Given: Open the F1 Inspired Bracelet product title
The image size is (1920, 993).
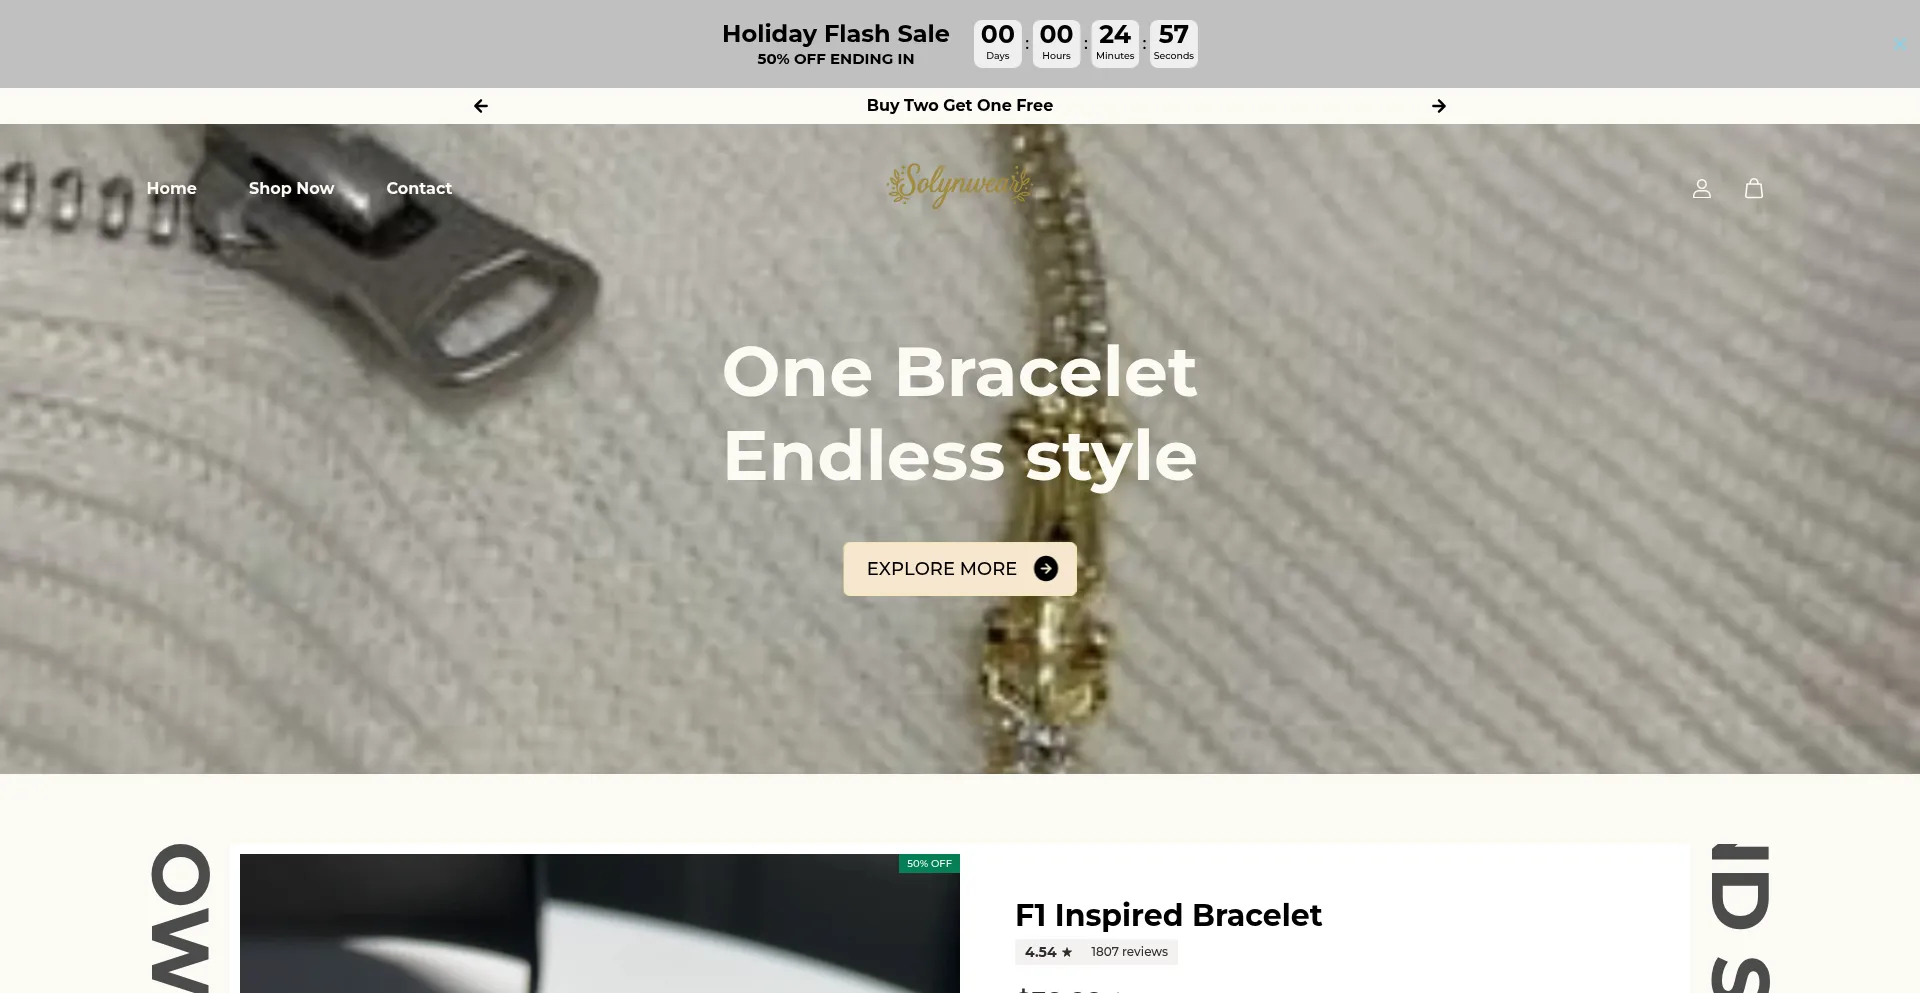Looking at the screenshot, I should (1168, 915).
